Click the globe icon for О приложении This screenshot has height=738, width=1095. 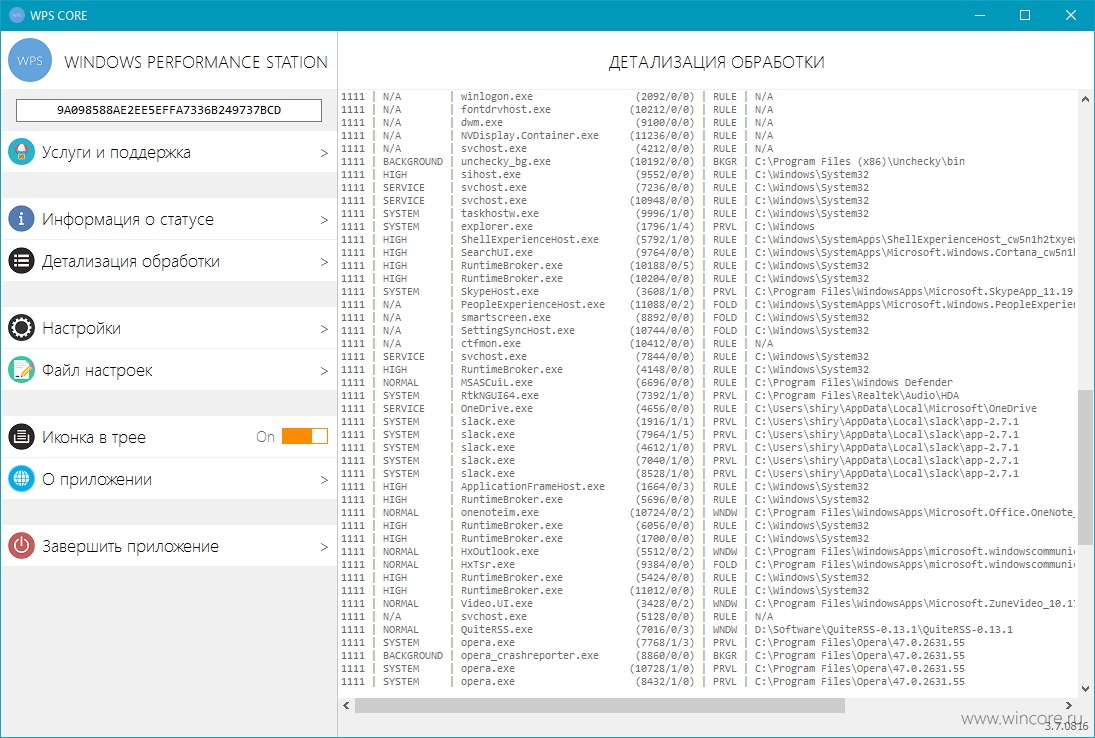(x=22, y=479)
